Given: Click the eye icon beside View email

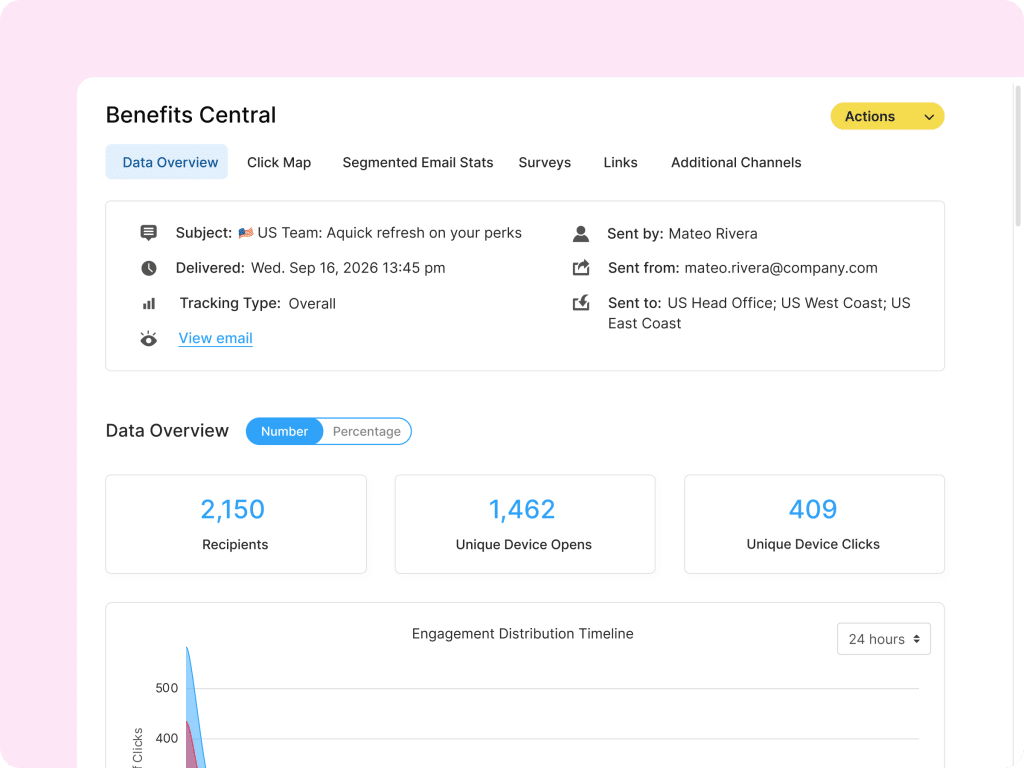Looking at the screenshot, I should point(148,338).
